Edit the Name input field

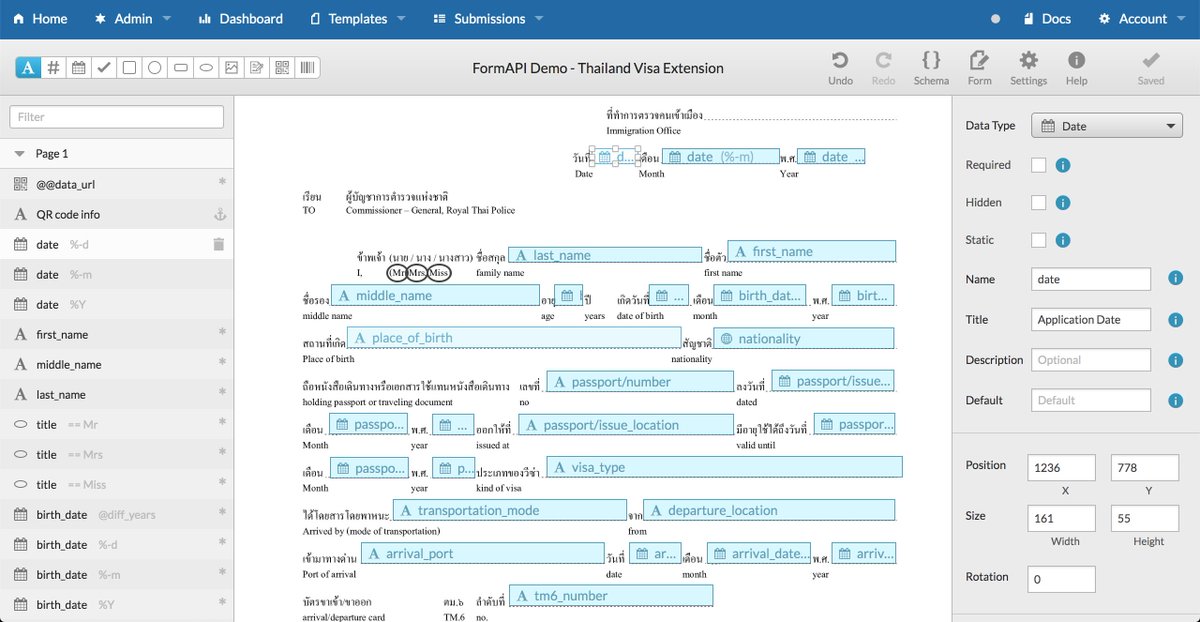click(1091, 279)
